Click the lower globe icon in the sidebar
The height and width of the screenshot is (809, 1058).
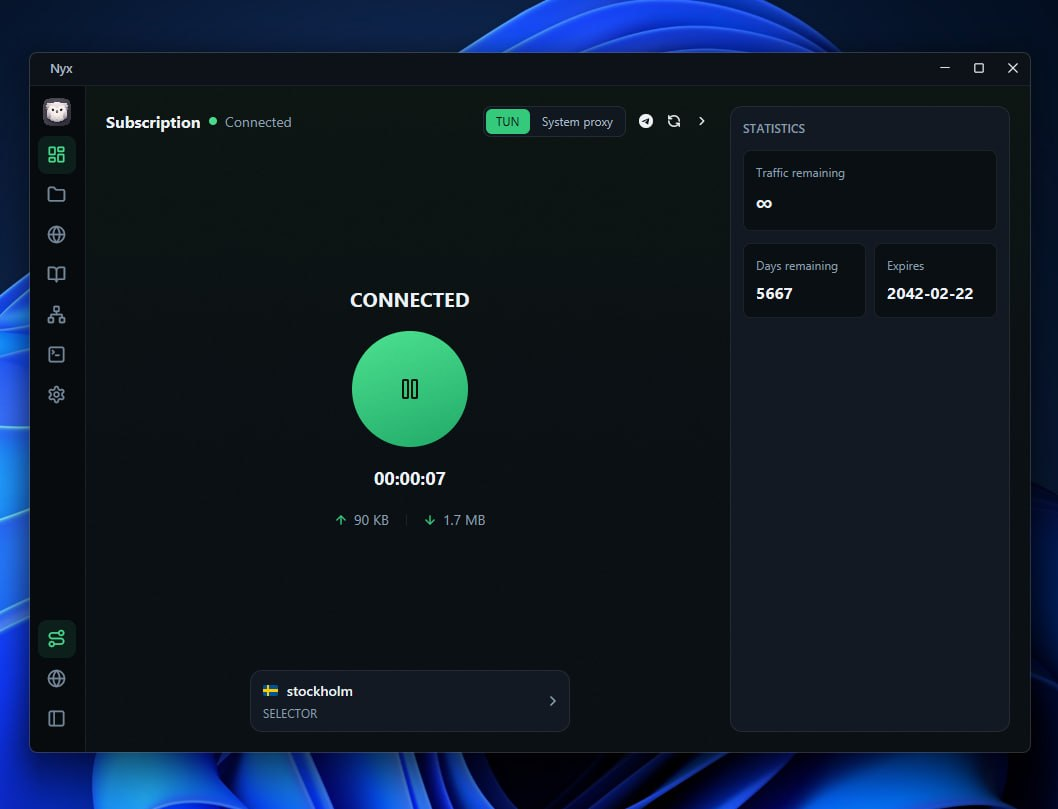[57, 678]
